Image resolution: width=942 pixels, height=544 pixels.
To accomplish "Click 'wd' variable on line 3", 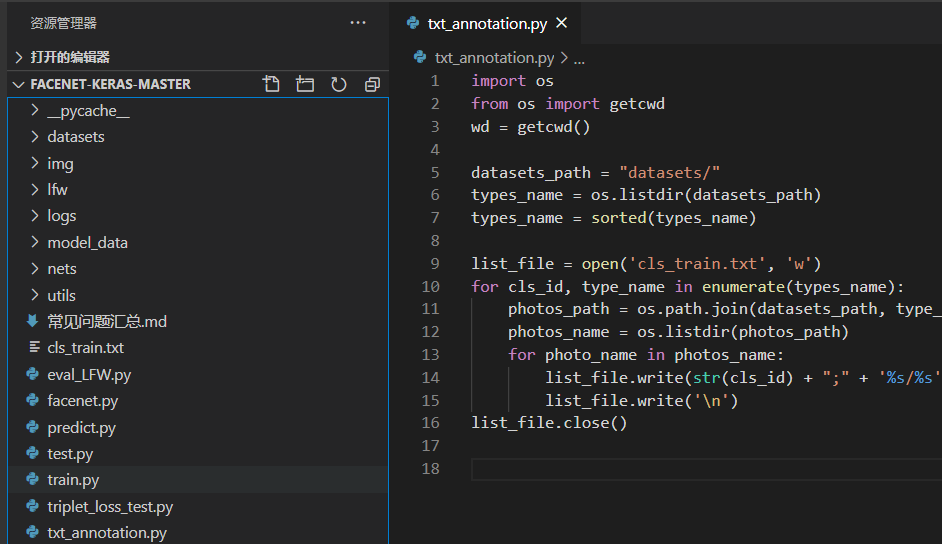I will (x=480, y=127).
